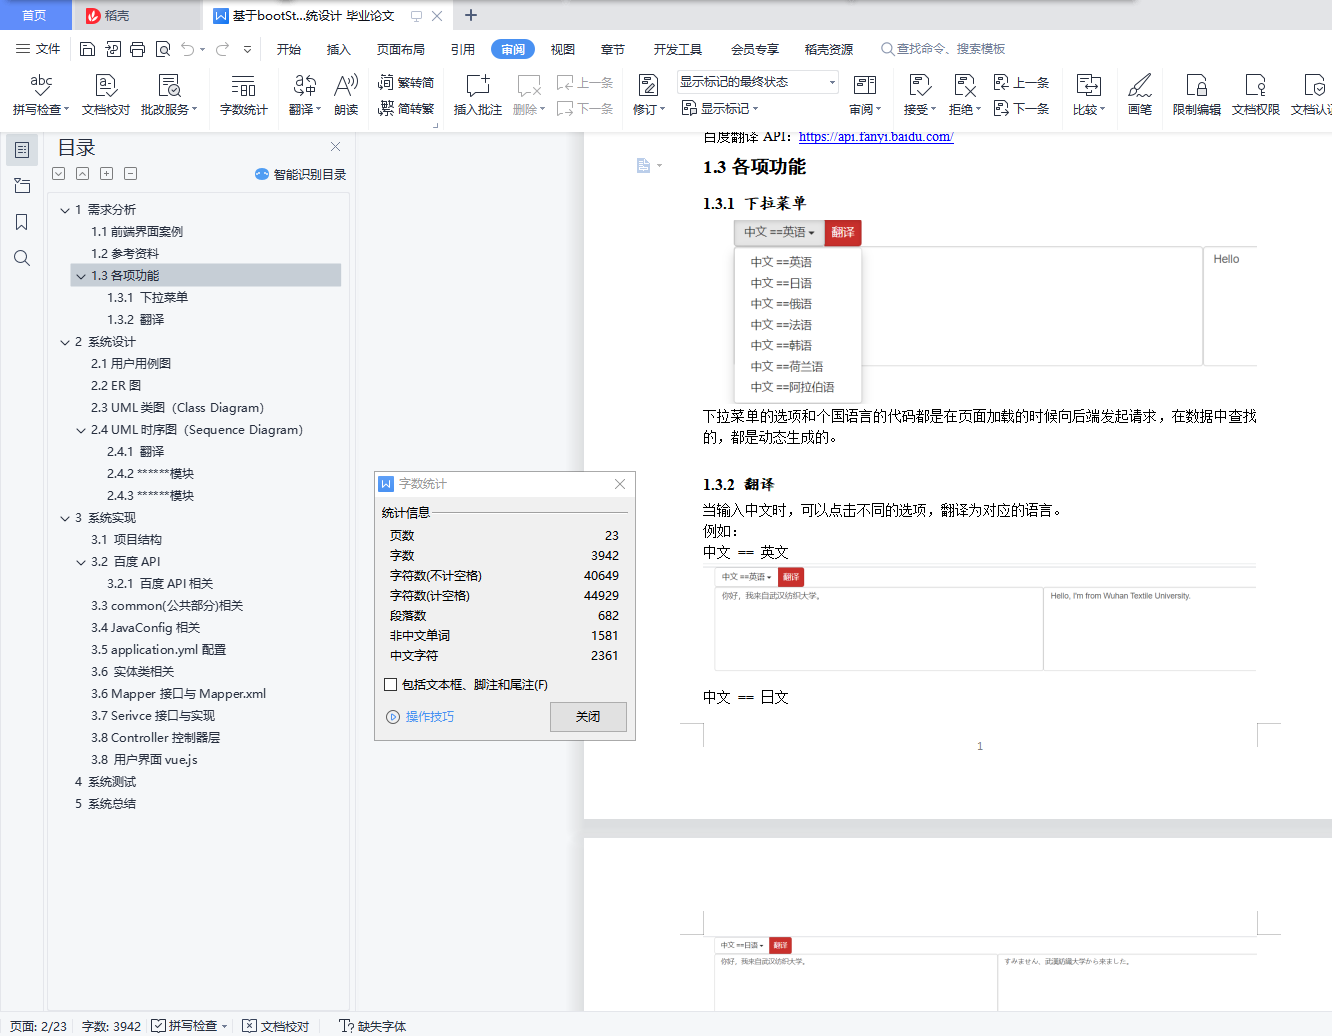Click the 关闭 button in 字数统计 dialog
The height and width of the screenshot is (1036, 1332).
pyautogui.click(x=588, y=717)
